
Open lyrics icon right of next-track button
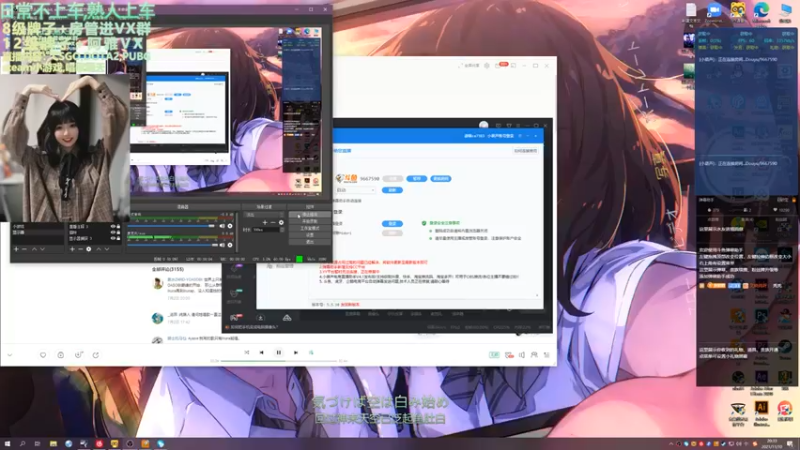pyautogui.click(x=311, y=352)
